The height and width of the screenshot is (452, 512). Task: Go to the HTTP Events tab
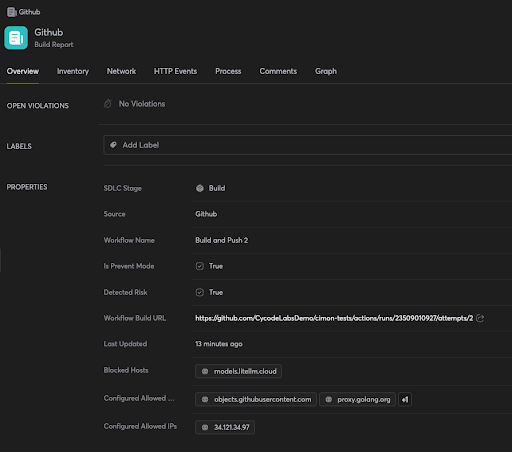(x=175, y=71)
